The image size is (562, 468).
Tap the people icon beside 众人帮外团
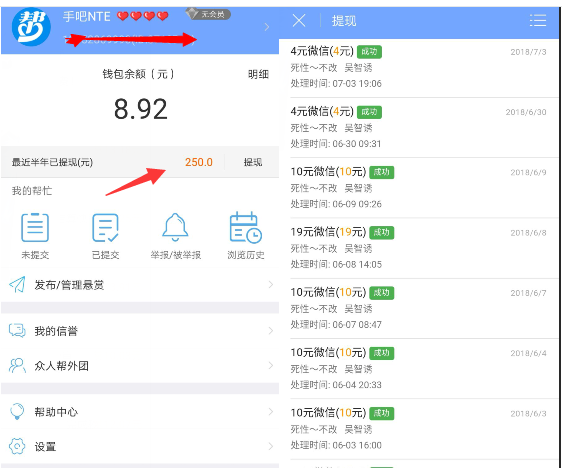click(x=17, y=366)
